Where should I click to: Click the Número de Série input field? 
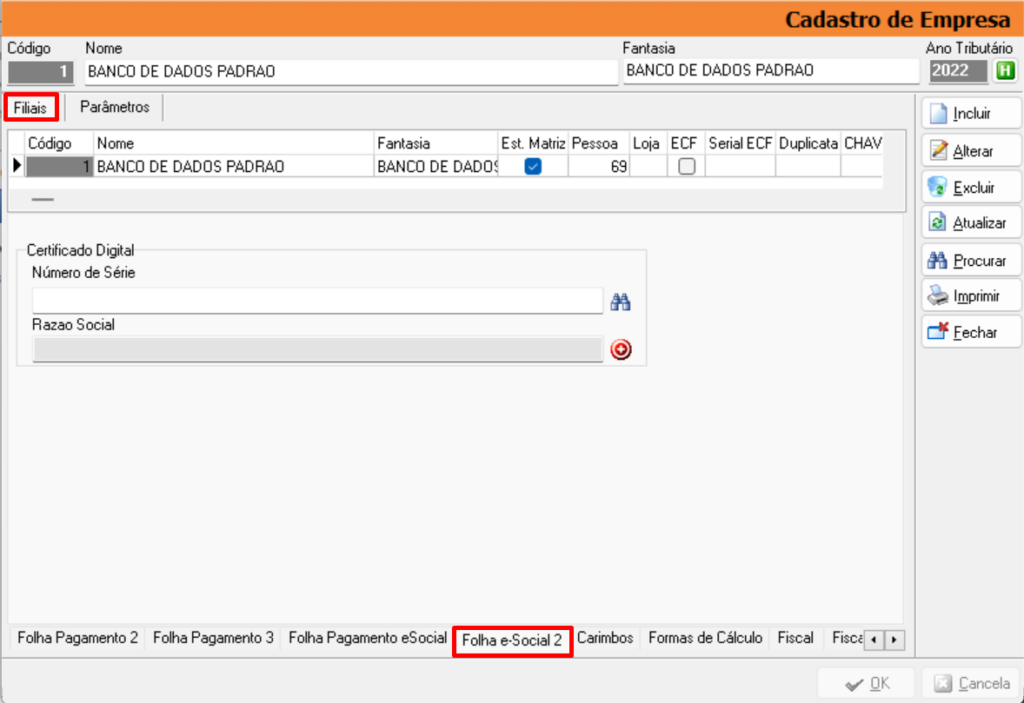click(317, 301)
